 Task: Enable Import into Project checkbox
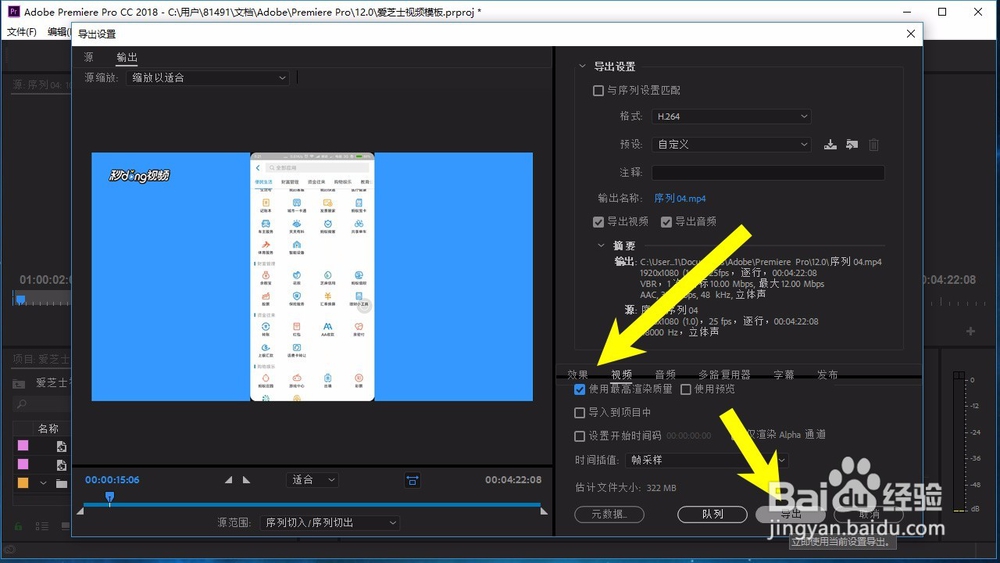click(x=580, y=413)
